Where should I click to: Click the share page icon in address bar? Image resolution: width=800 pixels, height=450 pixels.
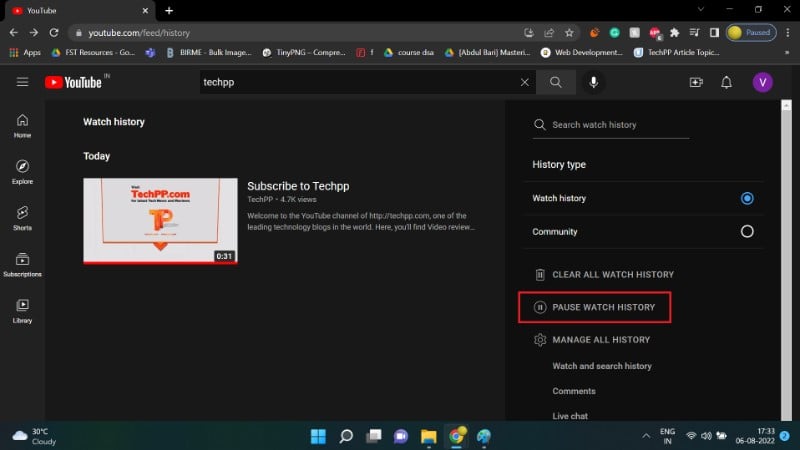point(549,33)
